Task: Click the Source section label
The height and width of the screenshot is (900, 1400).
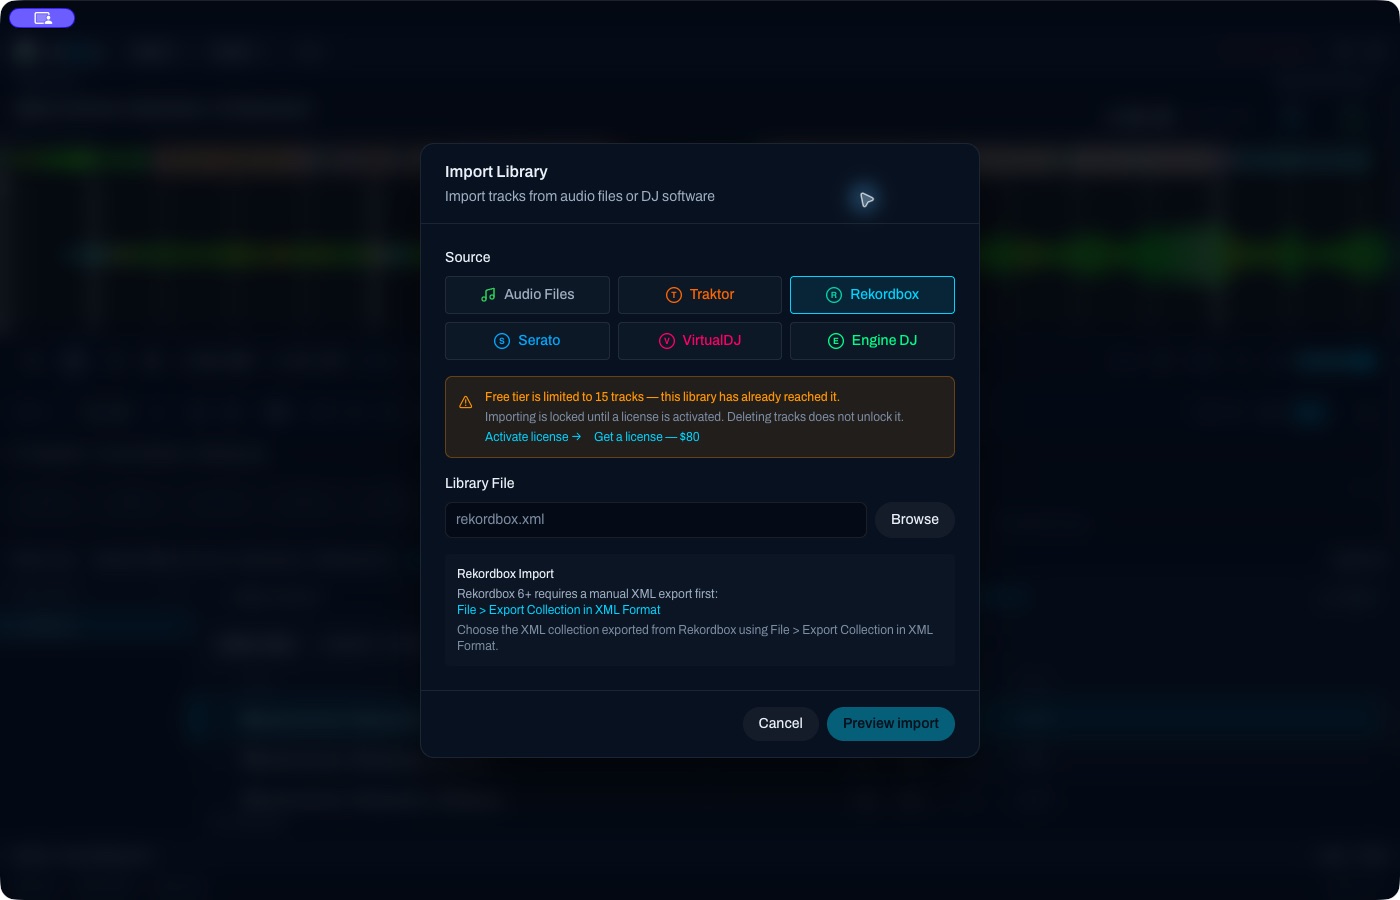Action: [468, 258]
